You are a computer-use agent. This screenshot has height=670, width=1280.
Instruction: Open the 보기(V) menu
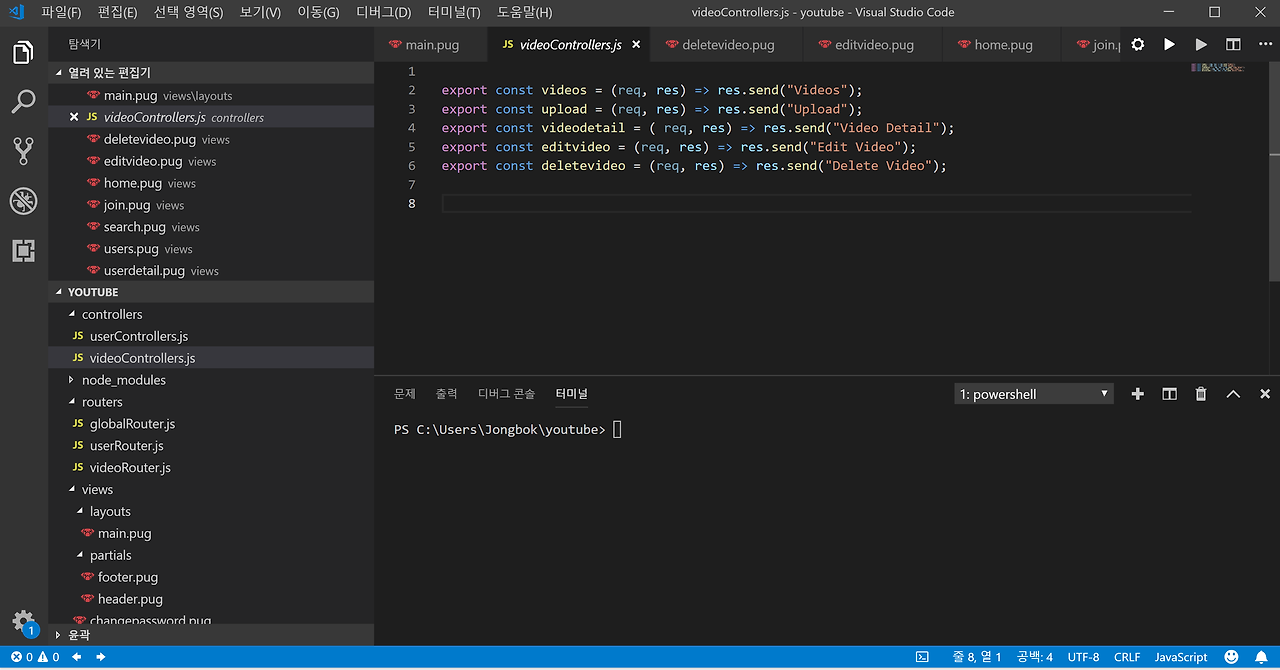260,12
